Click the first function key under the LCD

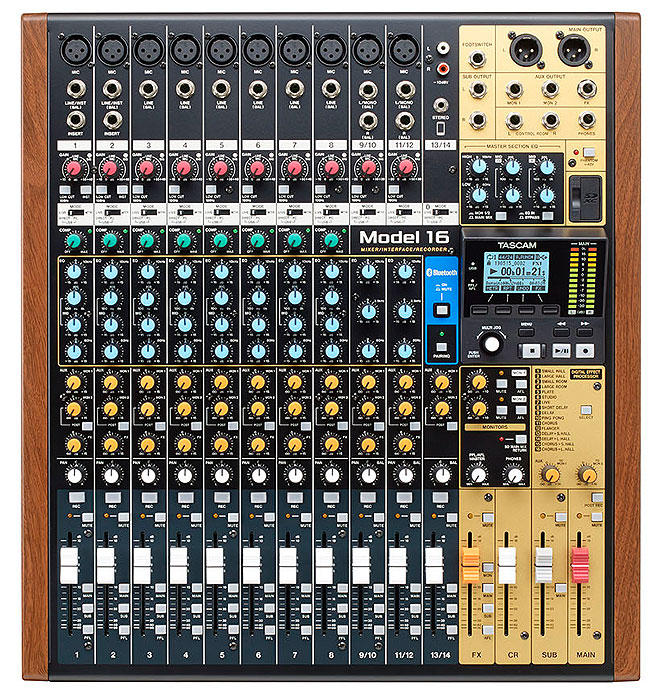tap(479, 309)
